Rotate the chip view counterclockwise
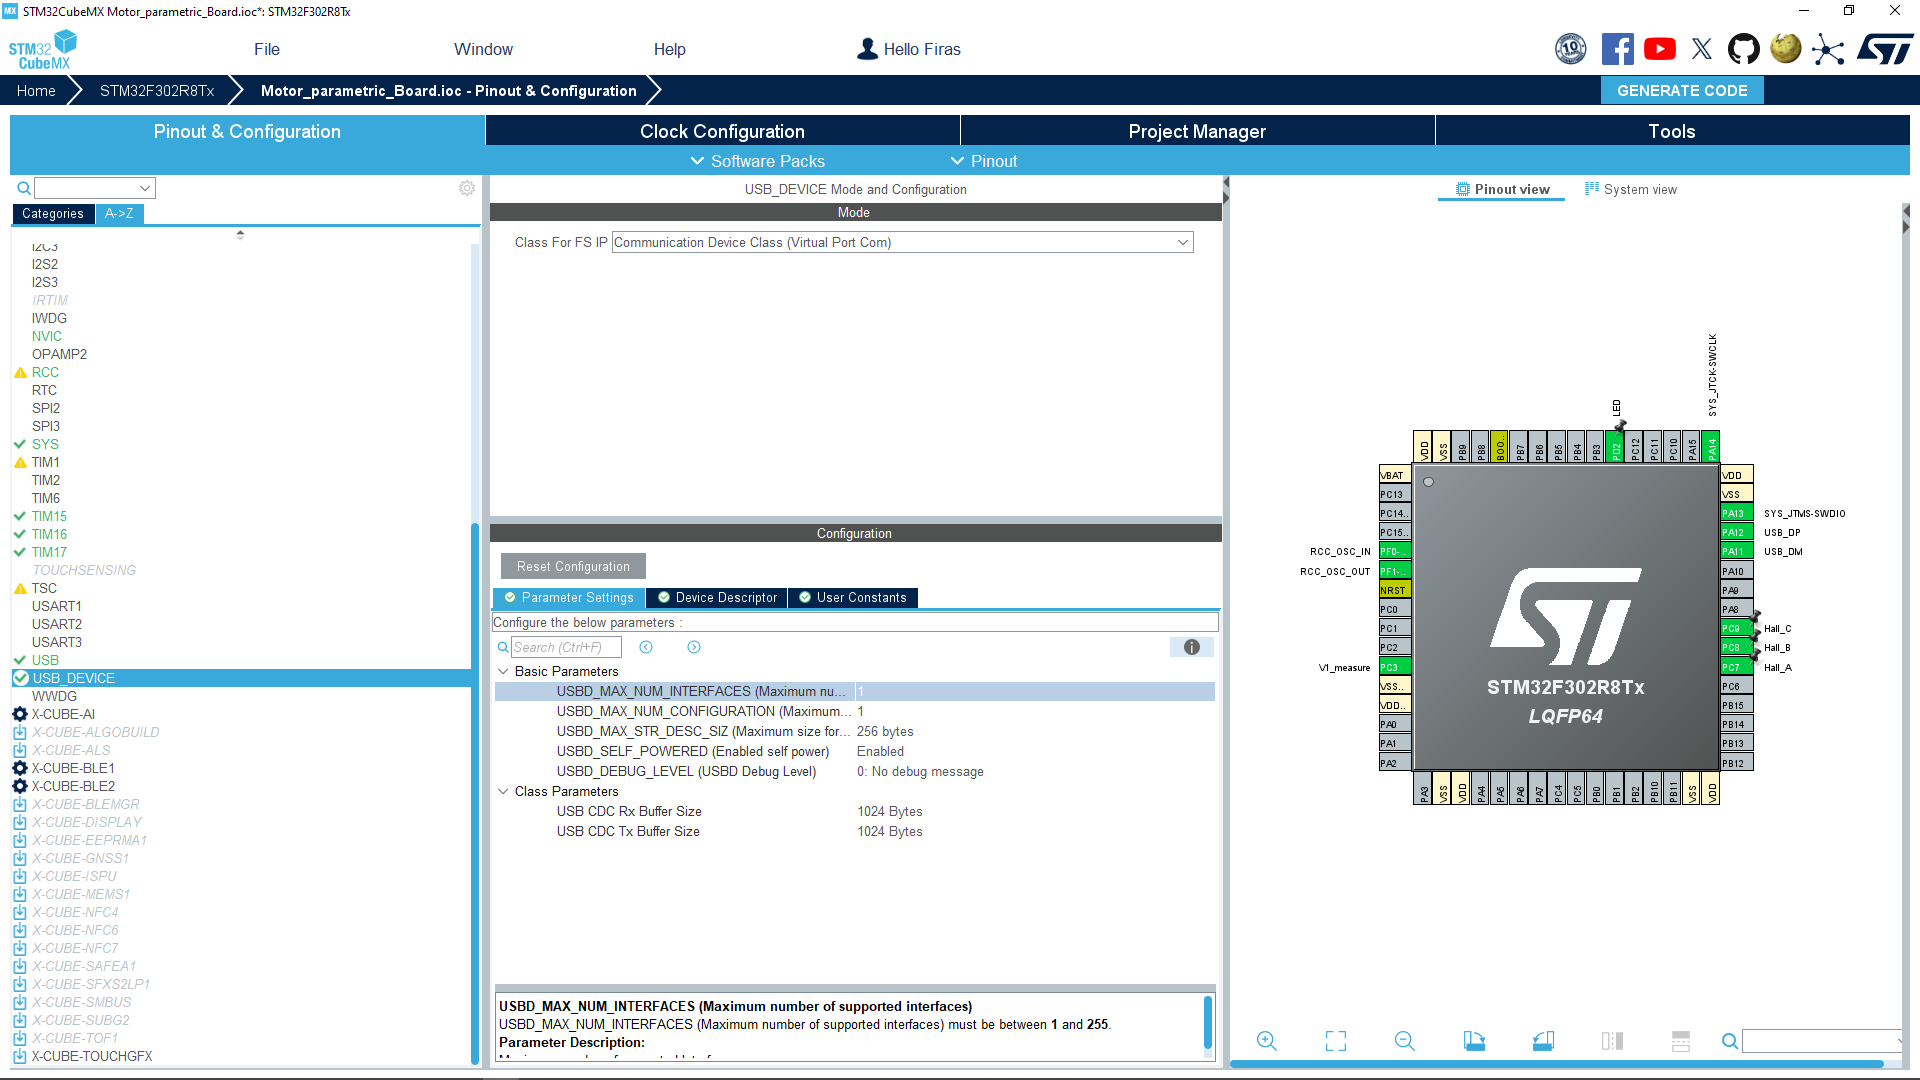 tap(1543, 1041)
